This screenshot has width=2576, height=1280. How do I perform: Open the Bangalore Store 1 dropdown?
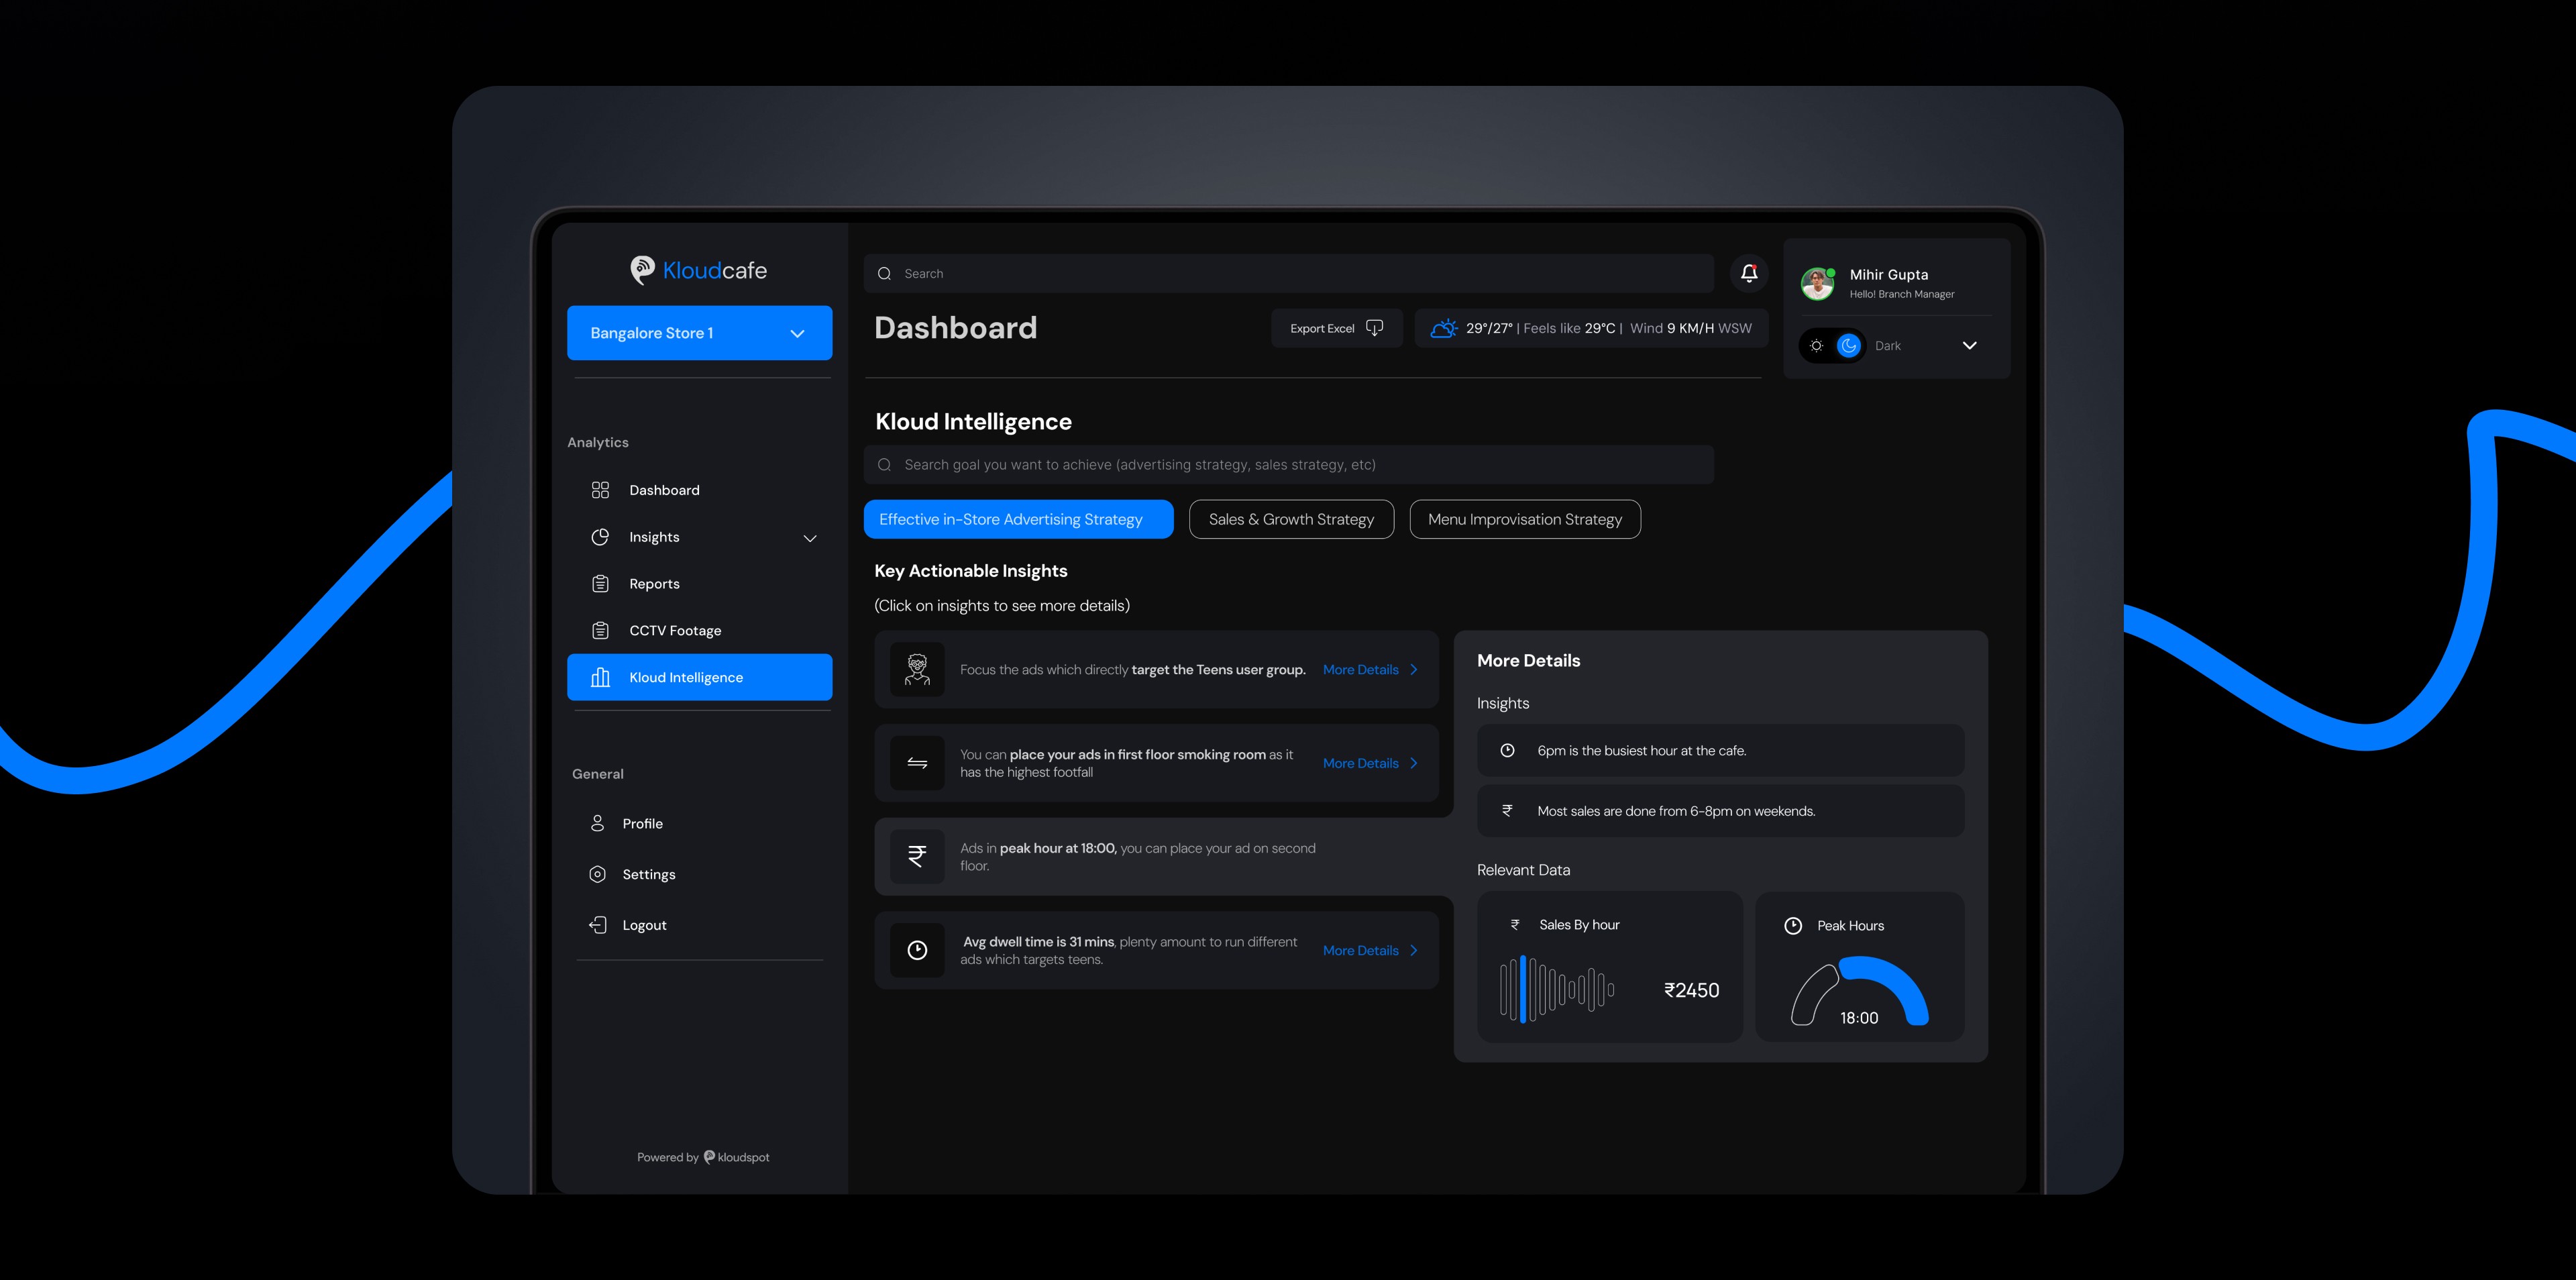point(699,333)
